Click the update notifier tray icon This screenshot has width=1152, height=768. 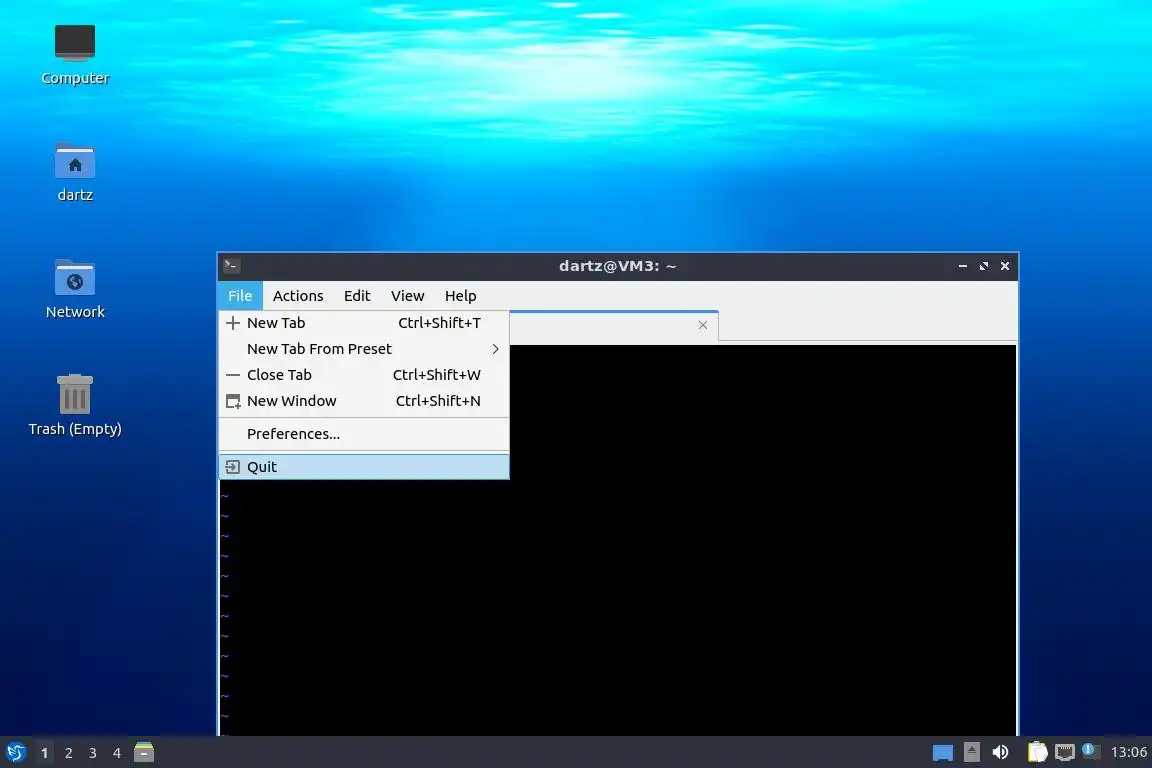coord(1090,751)
